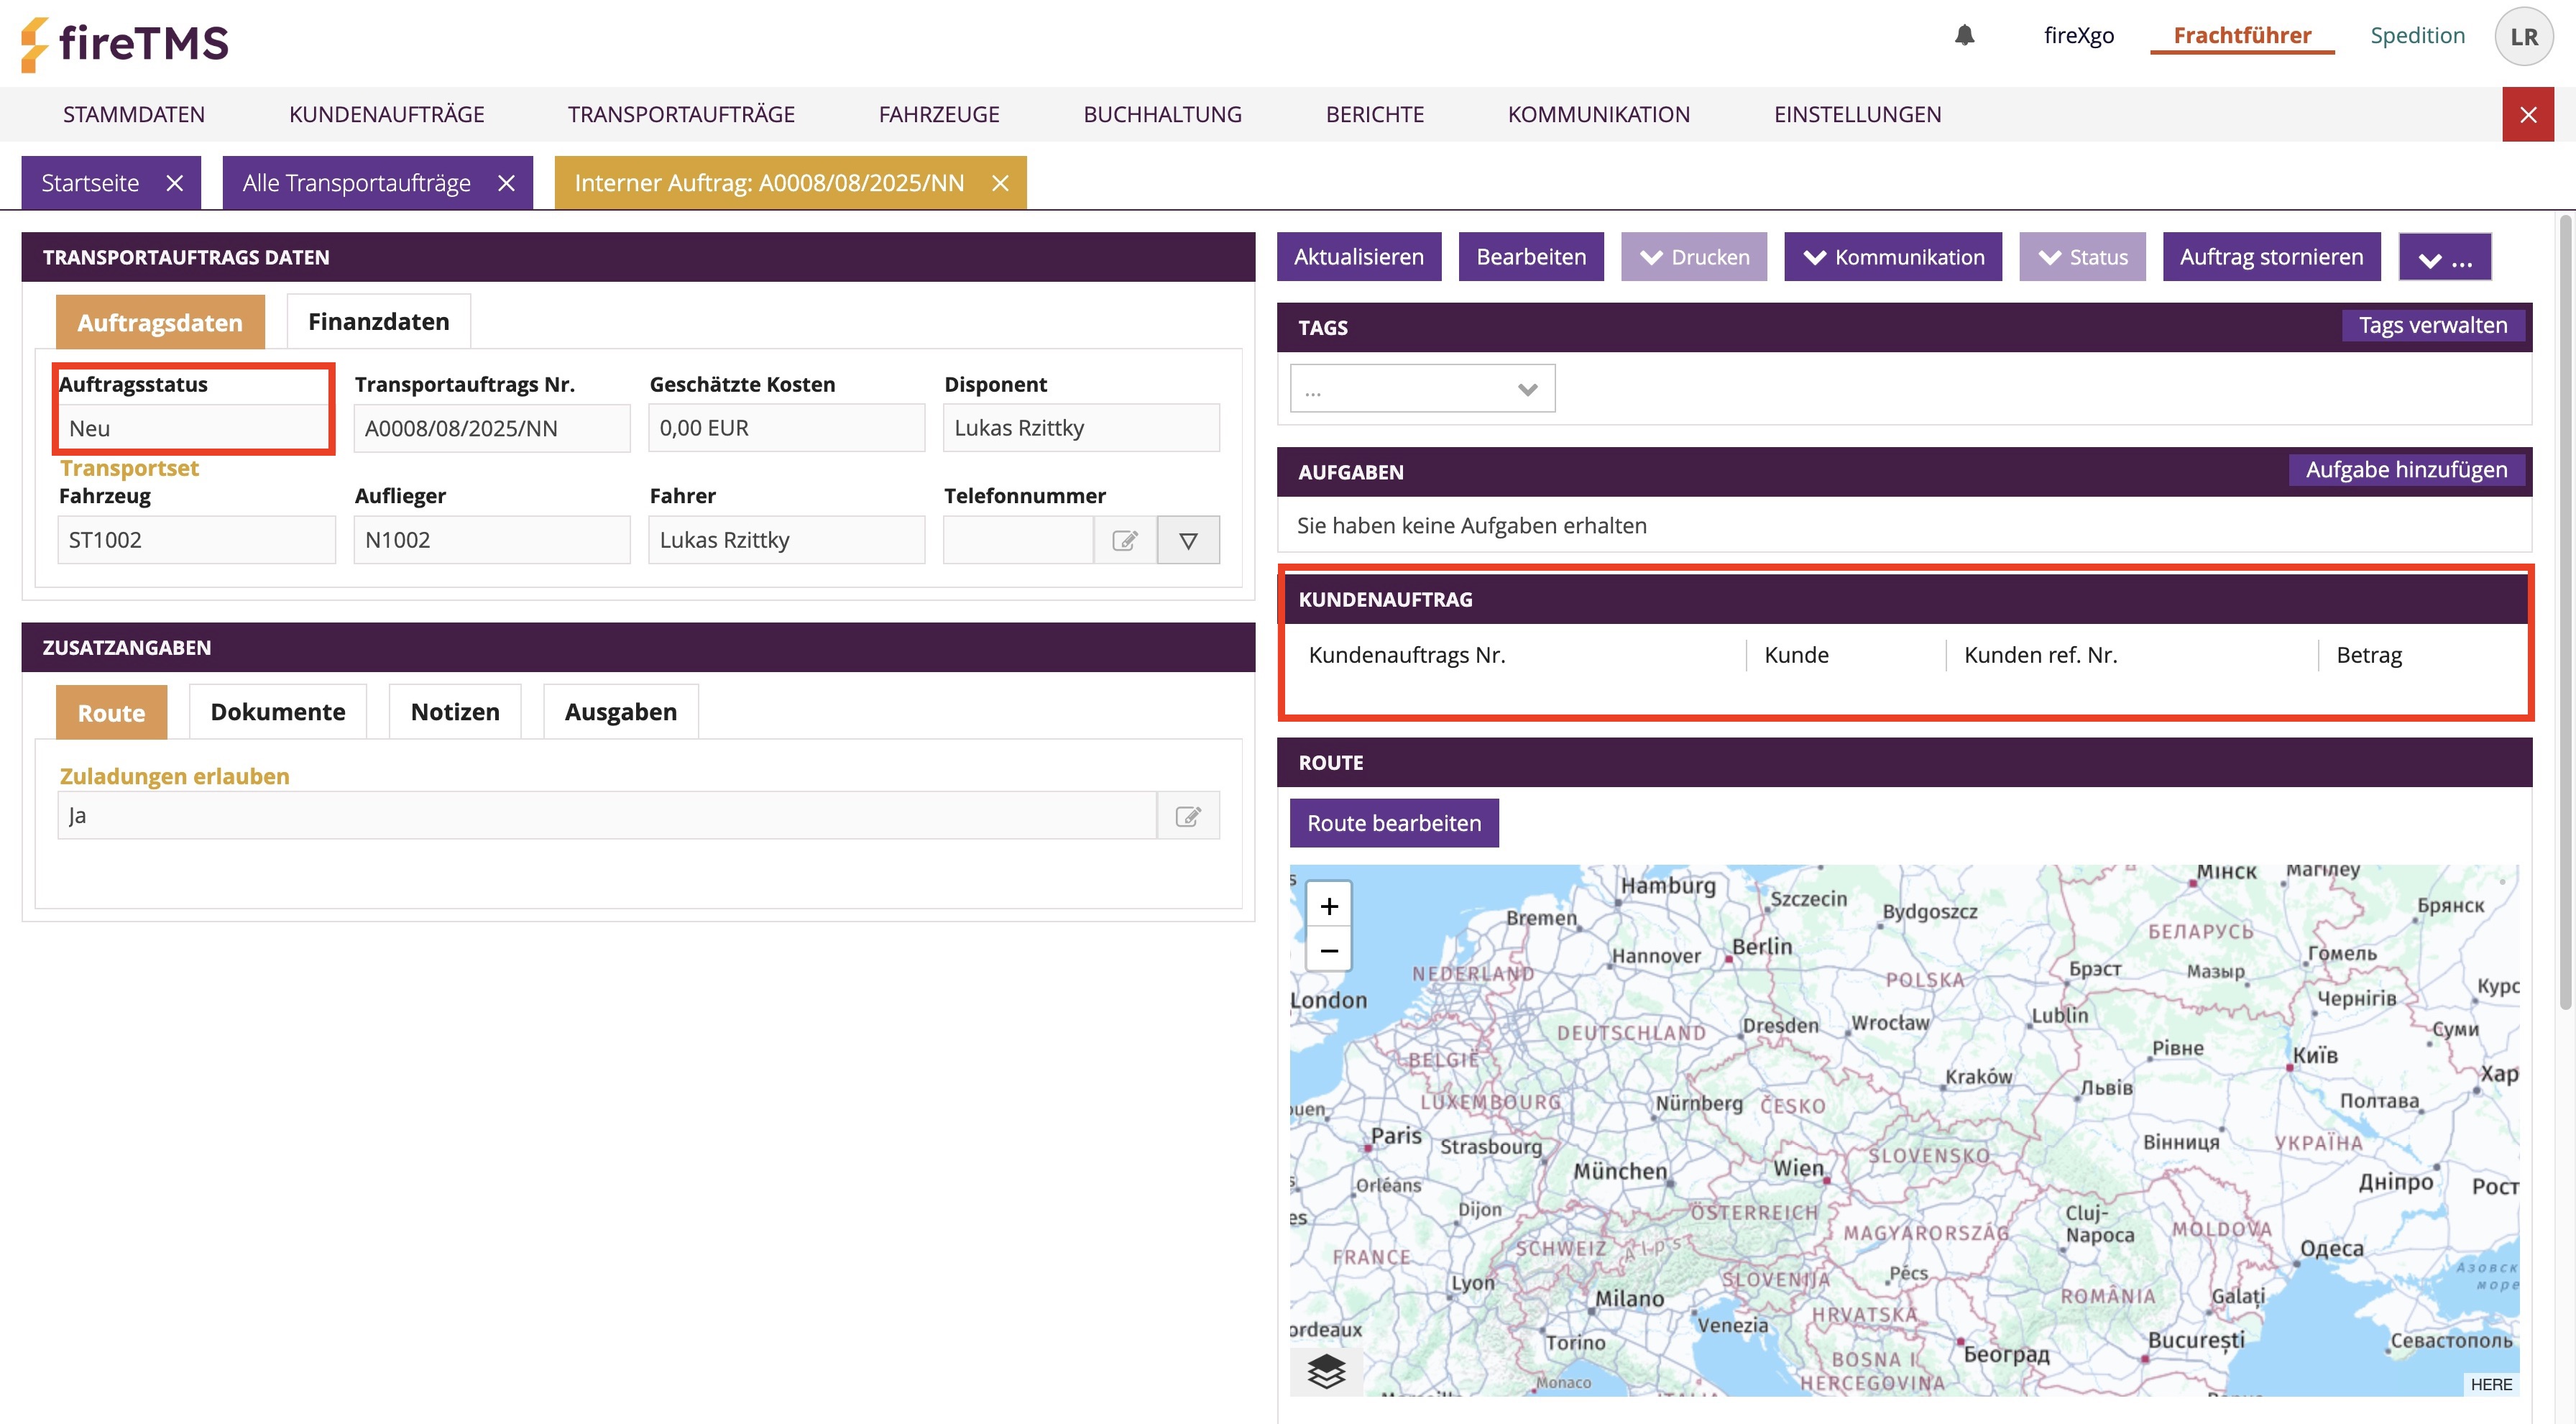Screen dimensions: 2576x1424
Task: Select the Auftragsdaten tab
Action: click(x=160, y=322)
